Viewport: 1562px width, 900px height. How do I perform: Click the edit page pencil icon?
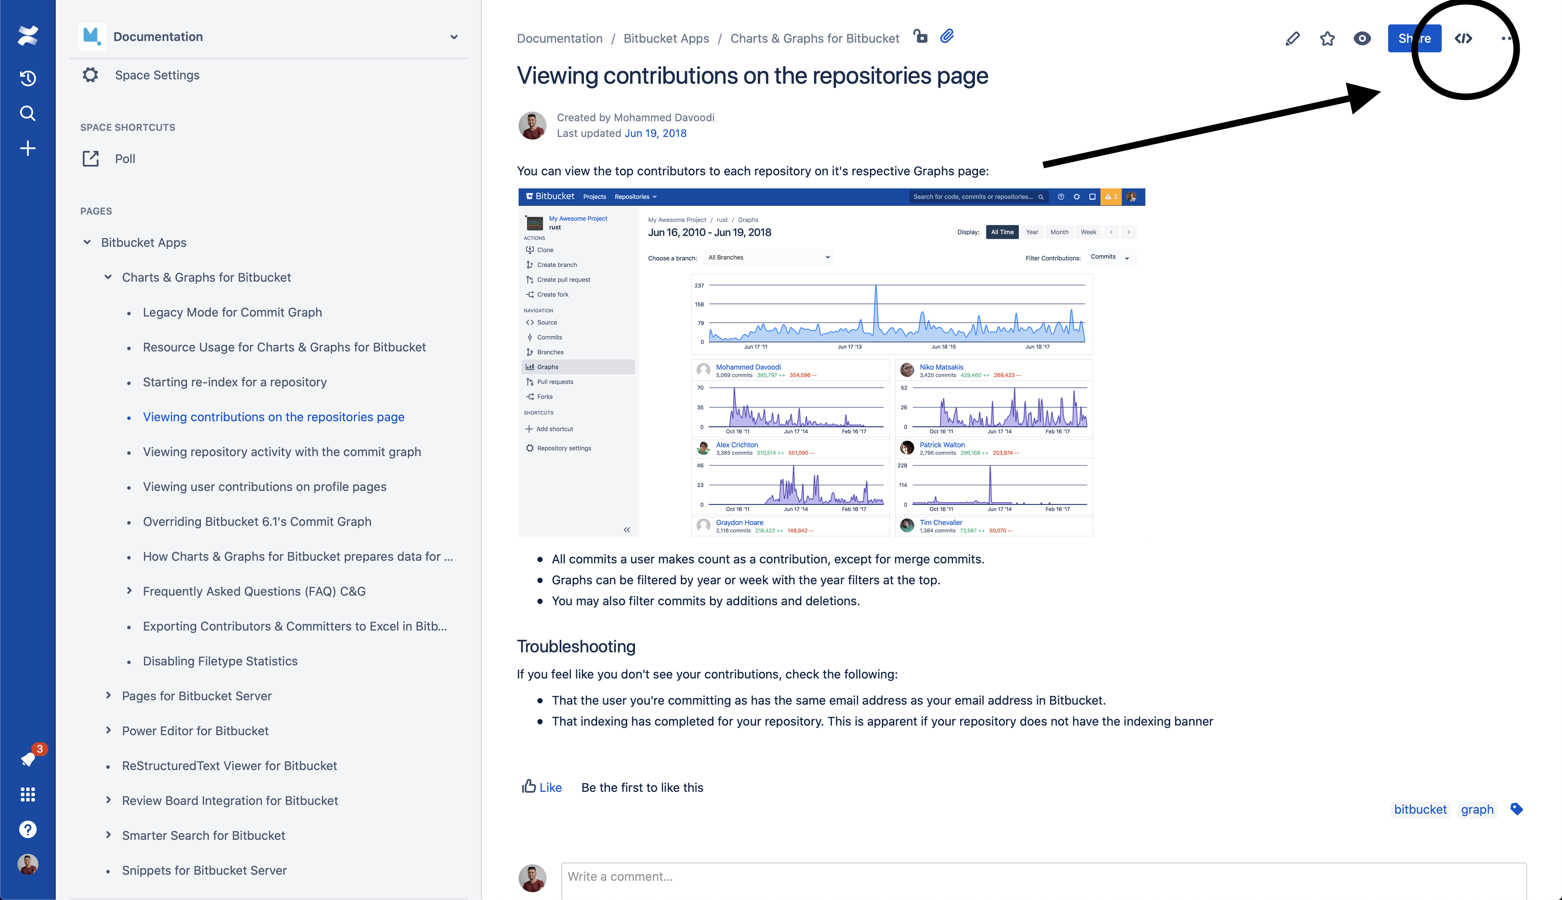pyautogui.click(x=1292, y=39)
